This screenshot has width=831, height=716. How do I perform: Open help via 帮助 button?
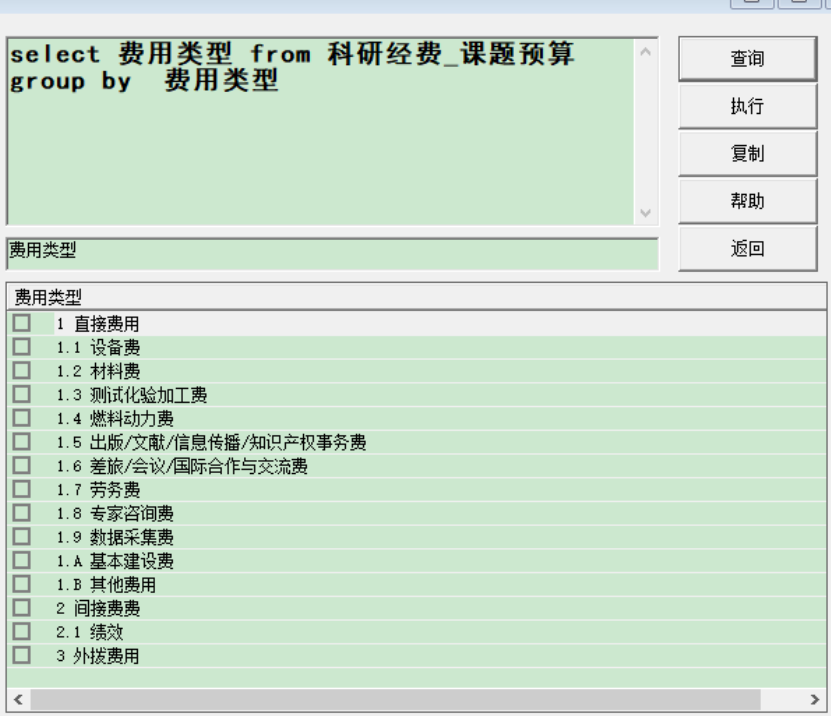coord(747,201)
